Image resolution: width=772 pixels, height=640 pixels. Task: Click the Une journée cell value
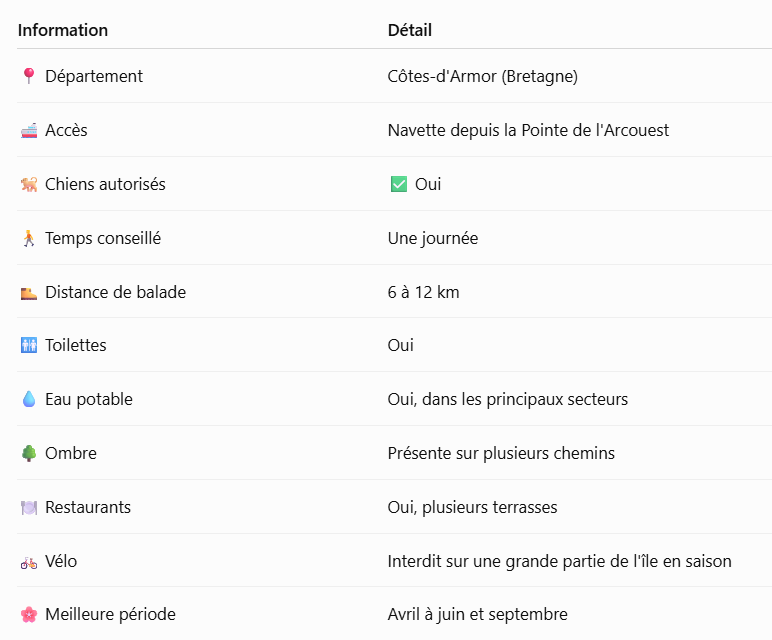433,238
